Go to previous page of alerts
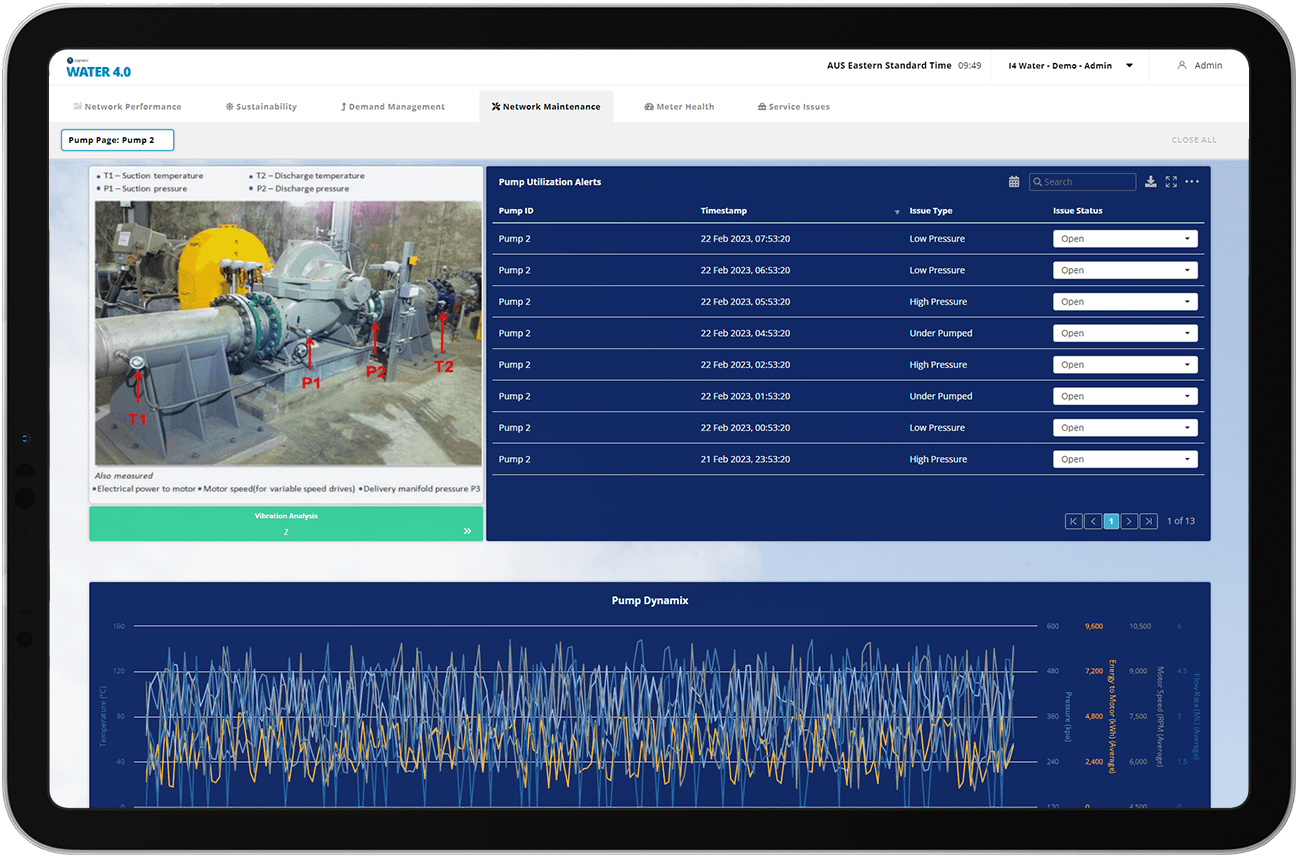Image resolution: width=1300 pixels, height=857 pixels. [1092, 521]
